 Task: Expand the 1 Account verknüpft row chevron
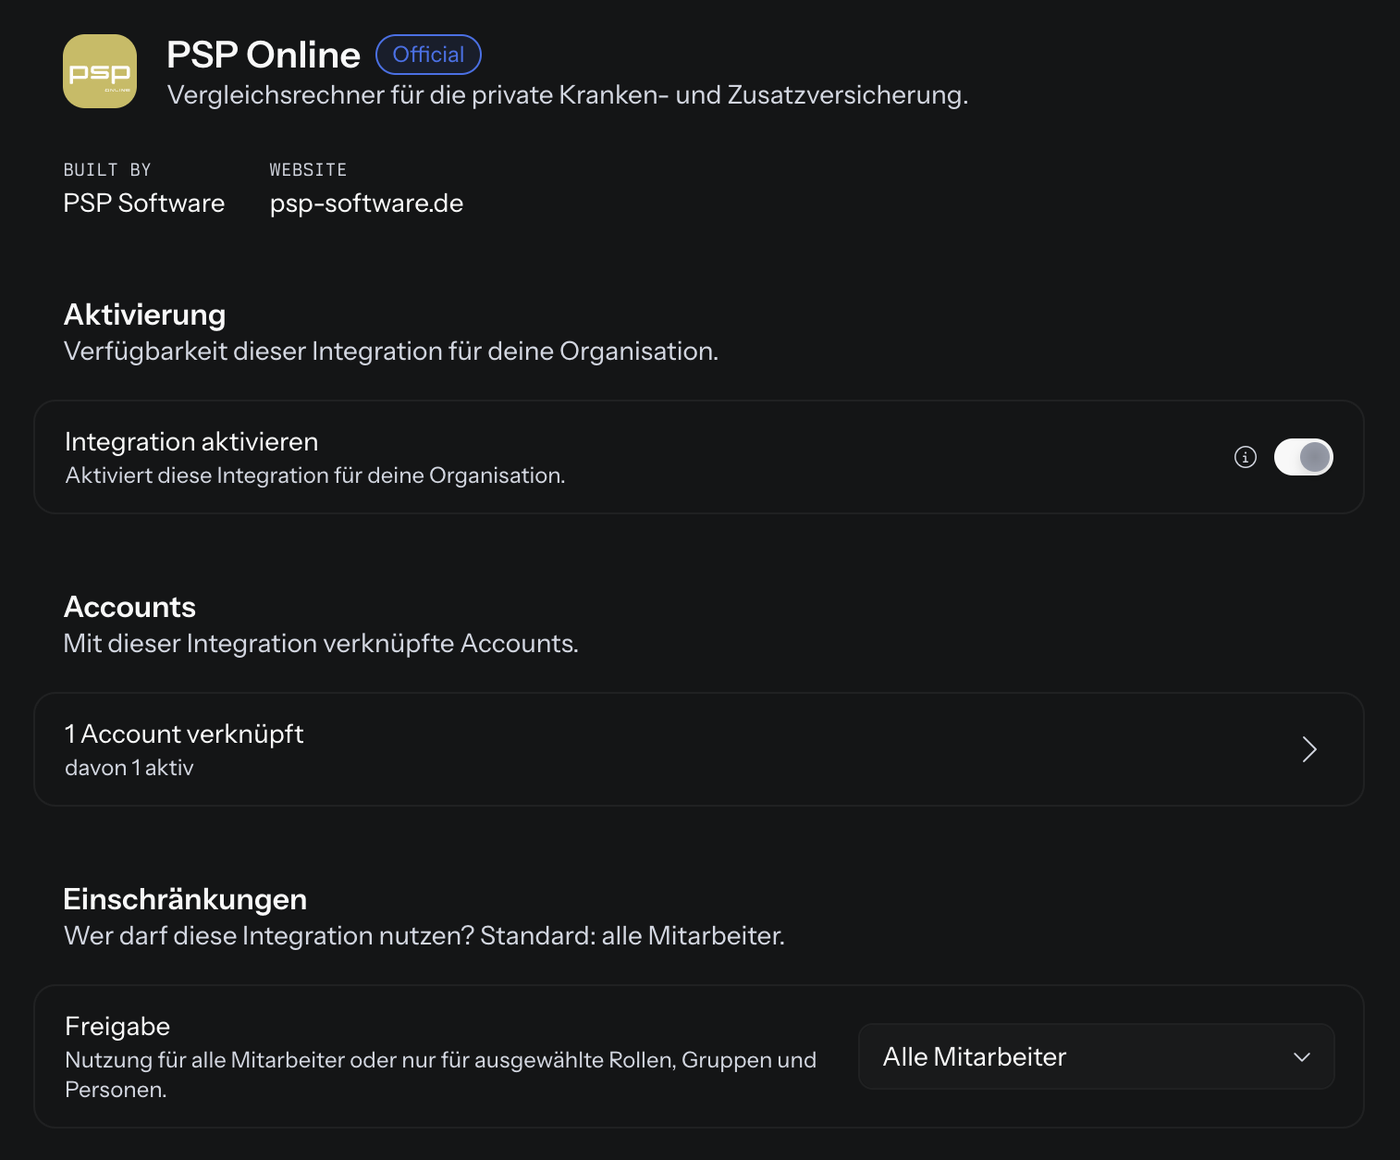coord(1309,749)
